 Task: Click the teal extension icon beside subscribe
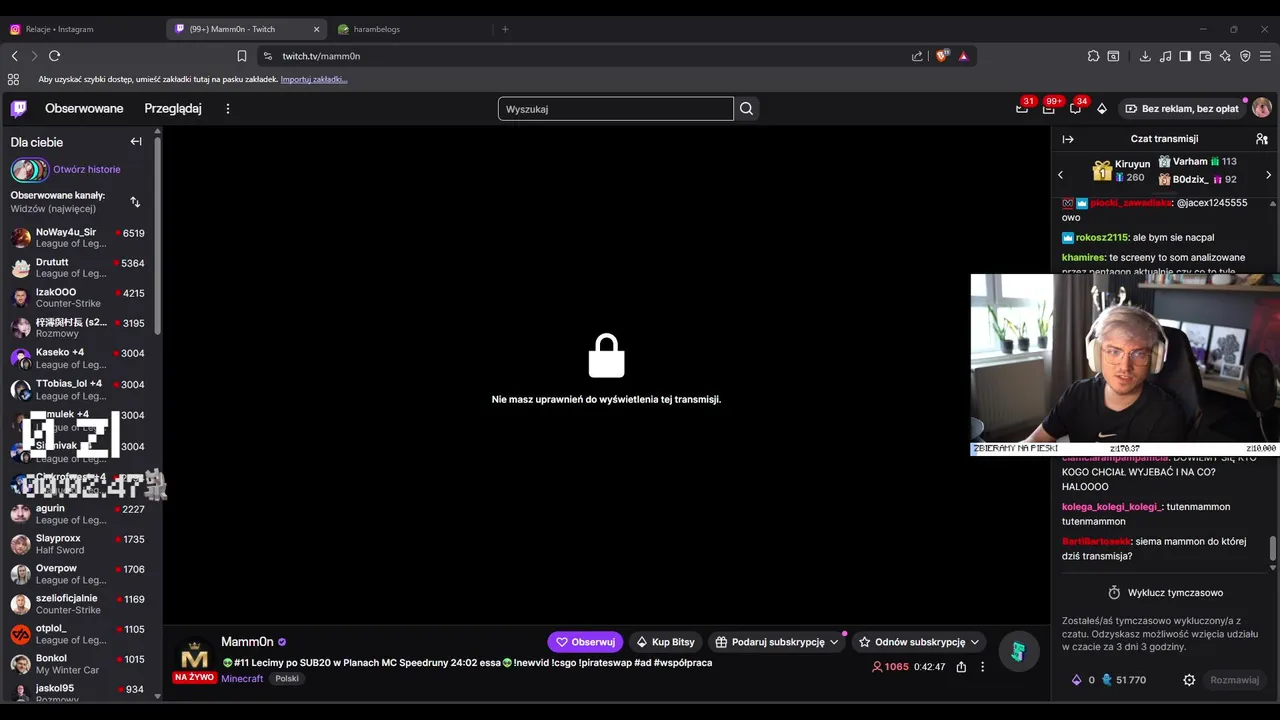(x=1018, y=652)
